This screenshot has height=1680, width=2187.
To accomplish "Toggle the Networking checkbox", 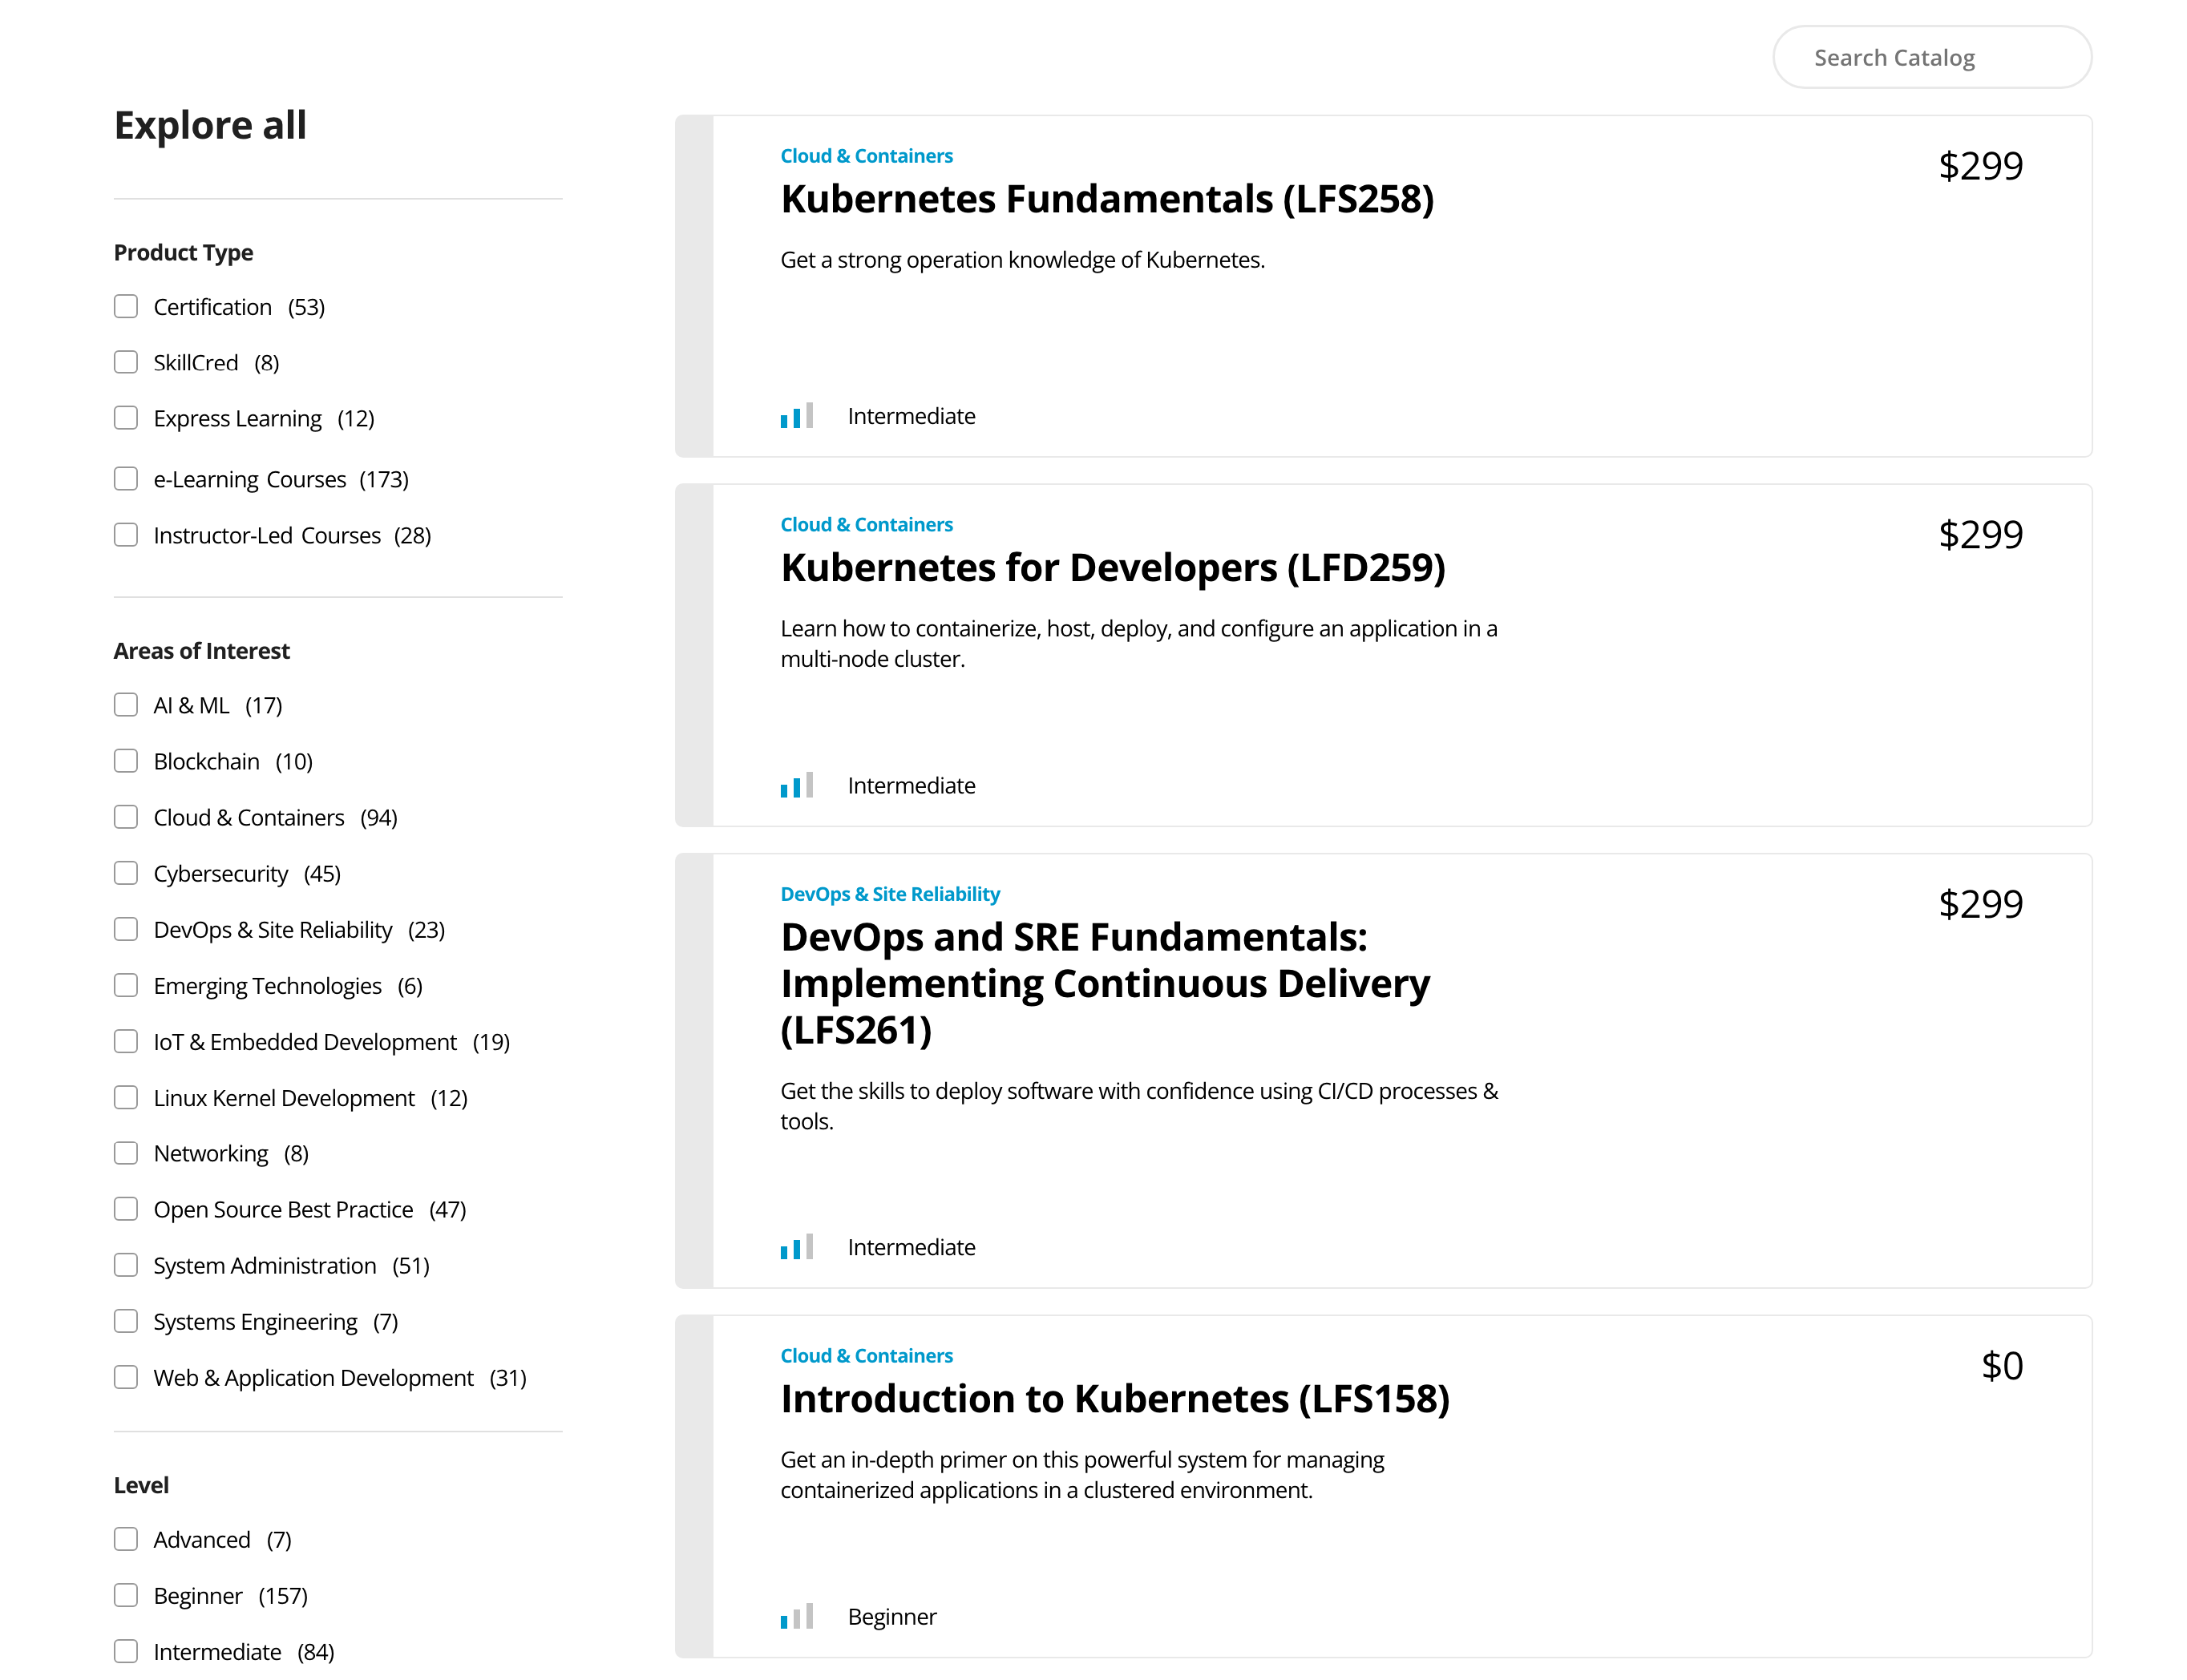I will point(126,1153).
